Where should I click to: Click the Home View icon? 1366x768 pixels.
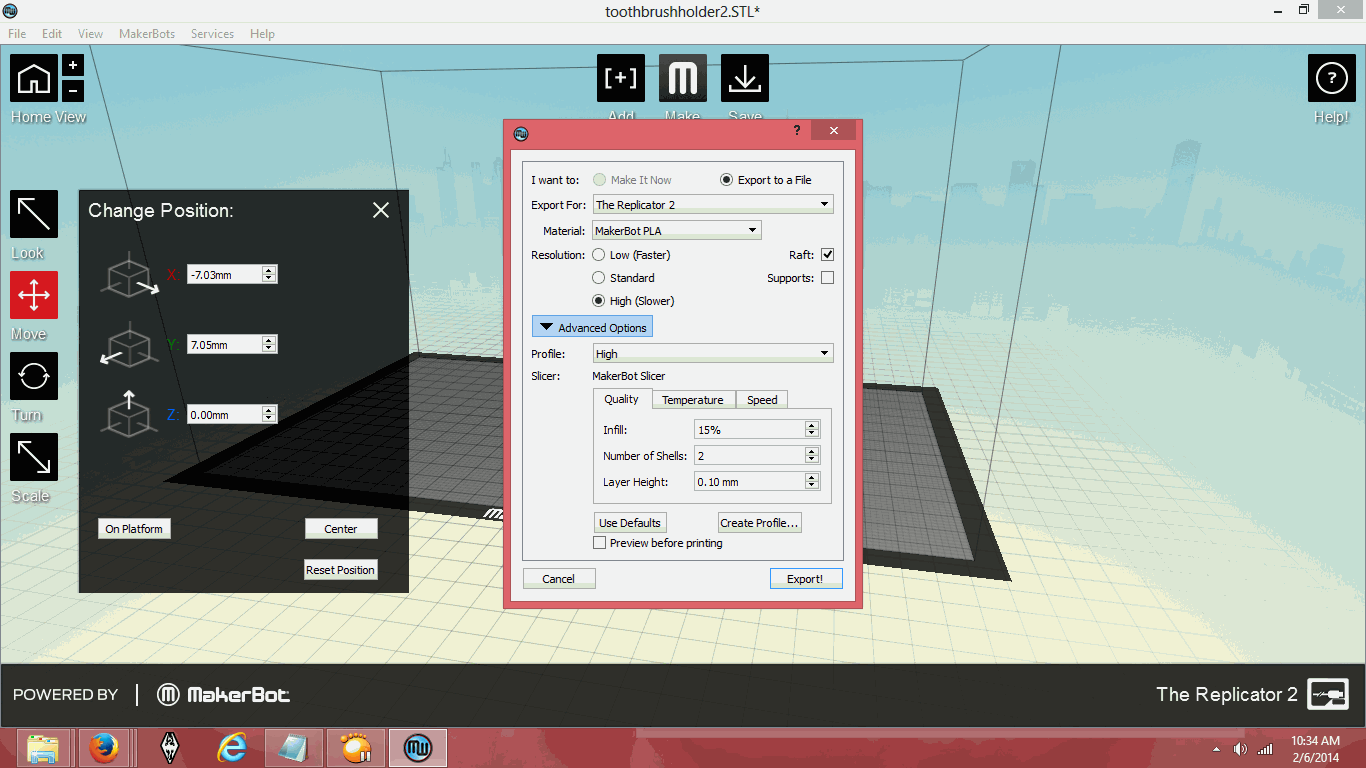(x=34, y=78)
